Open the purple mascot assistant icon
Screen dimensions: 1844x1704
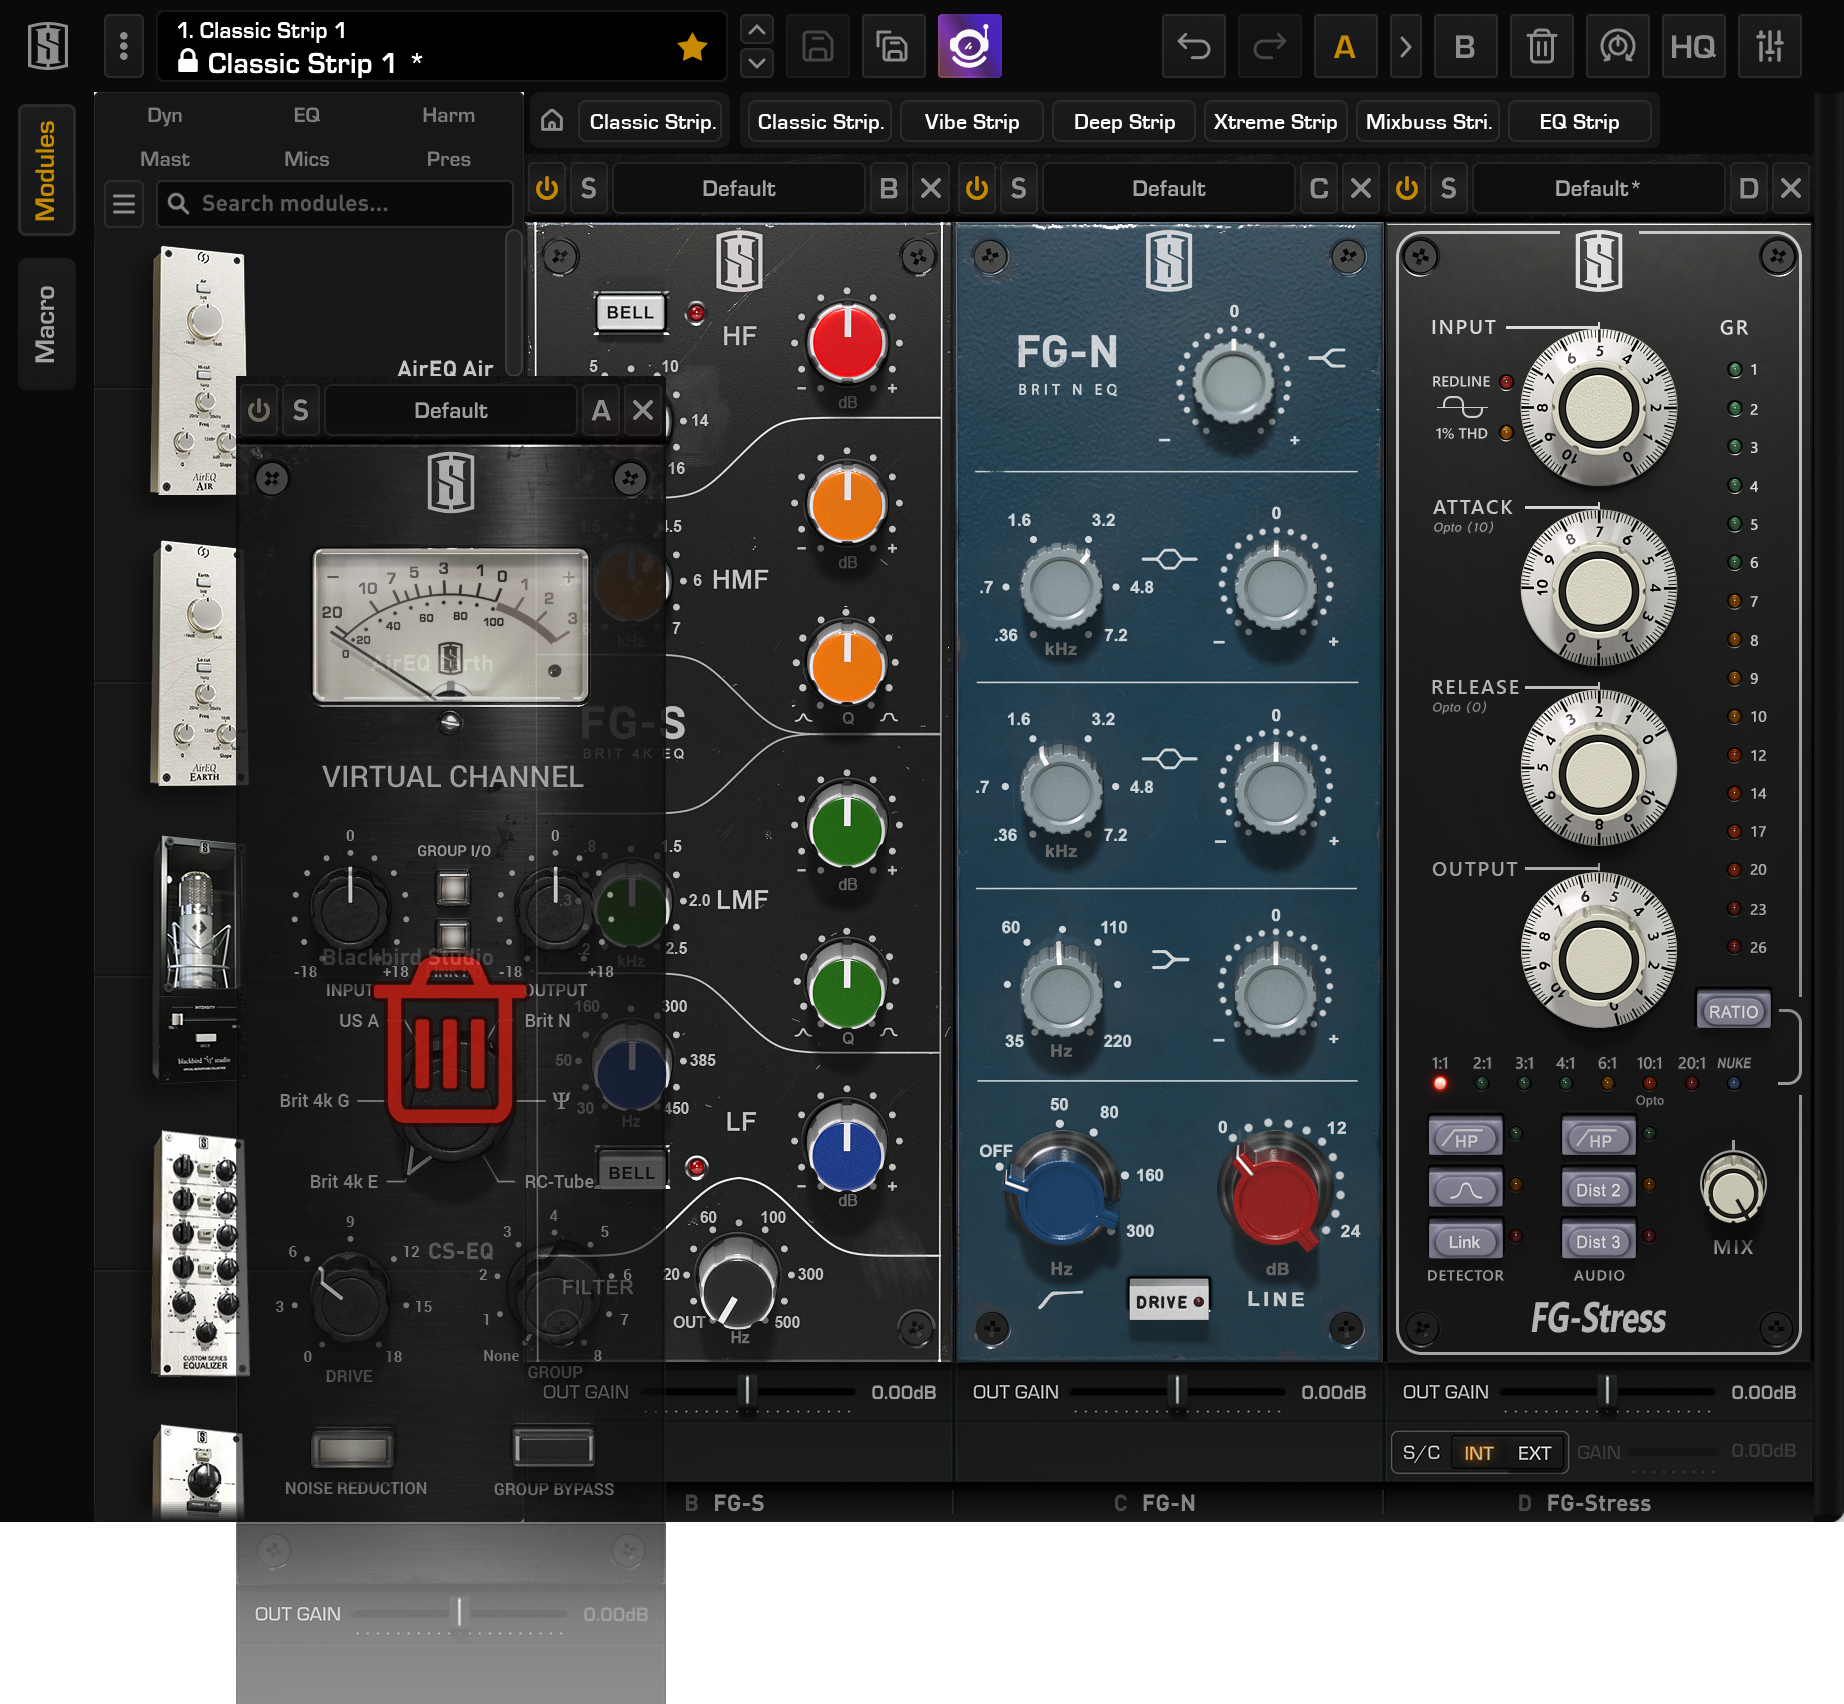coord(969,46)
